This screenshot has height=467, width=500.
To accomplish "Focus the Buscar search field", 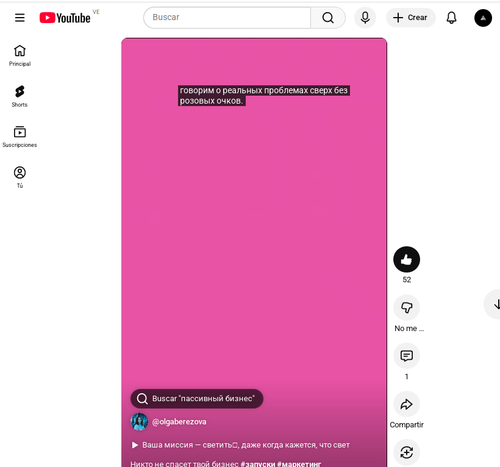I will tap(227, 17).
